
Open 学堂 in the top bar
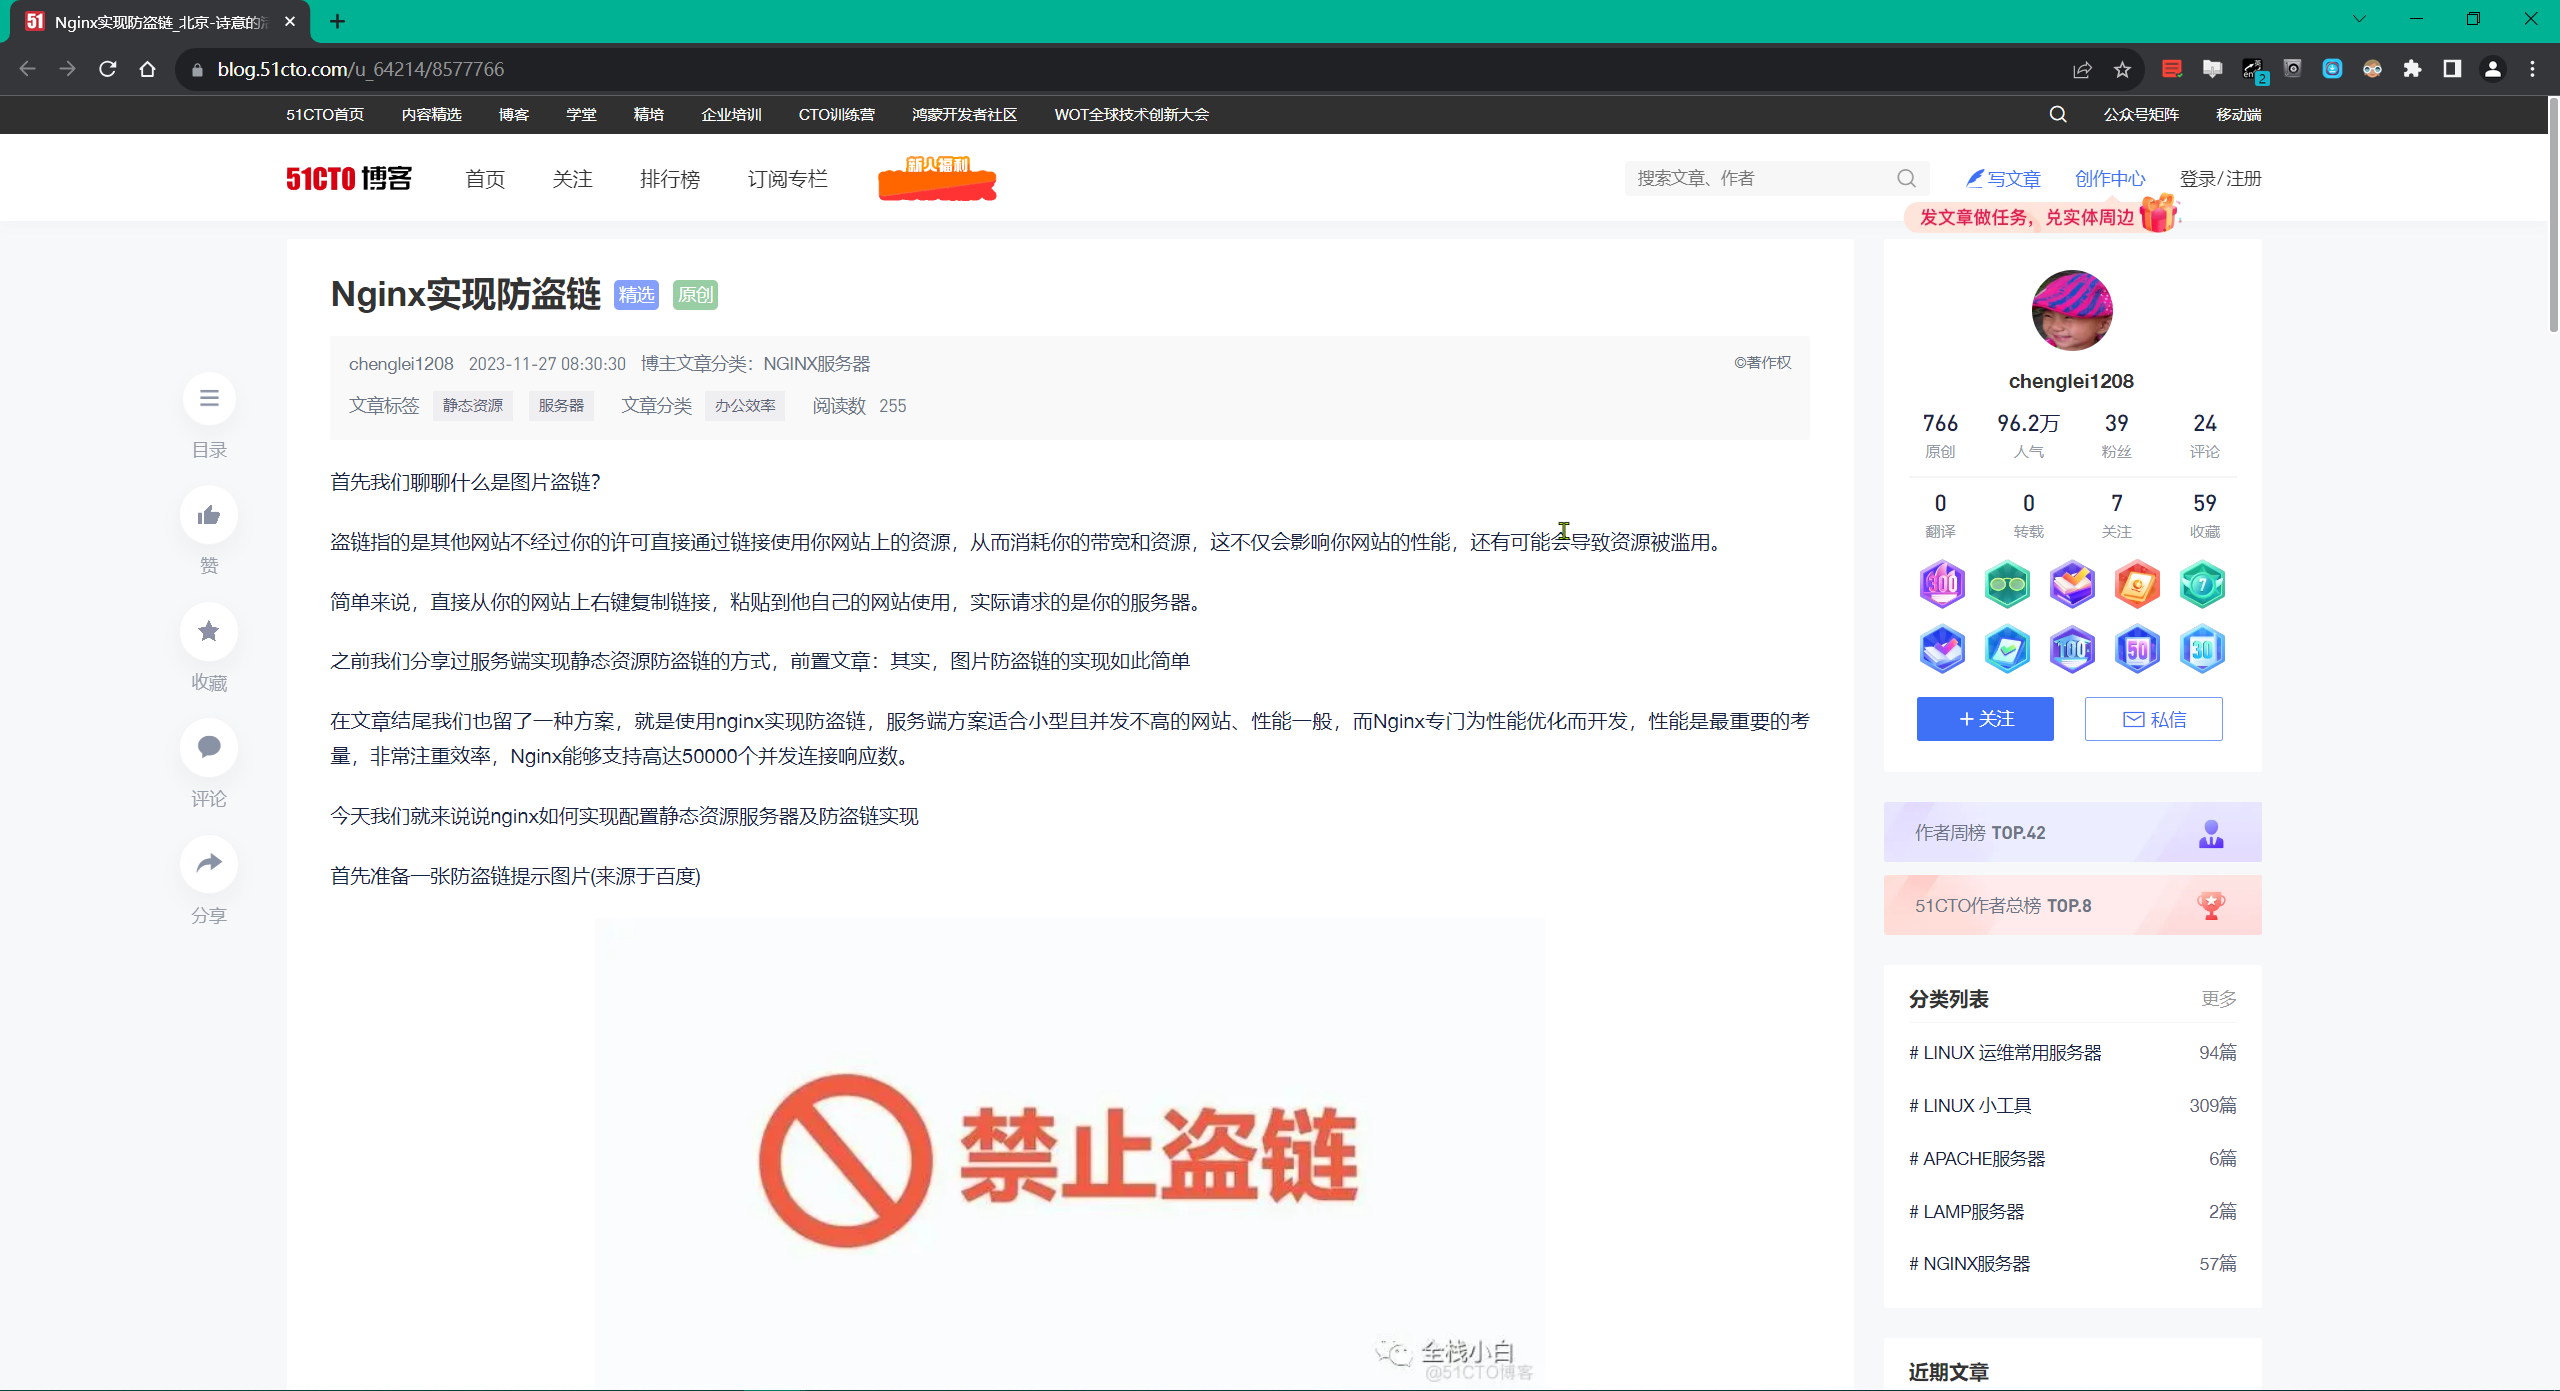tap(581, 115)
